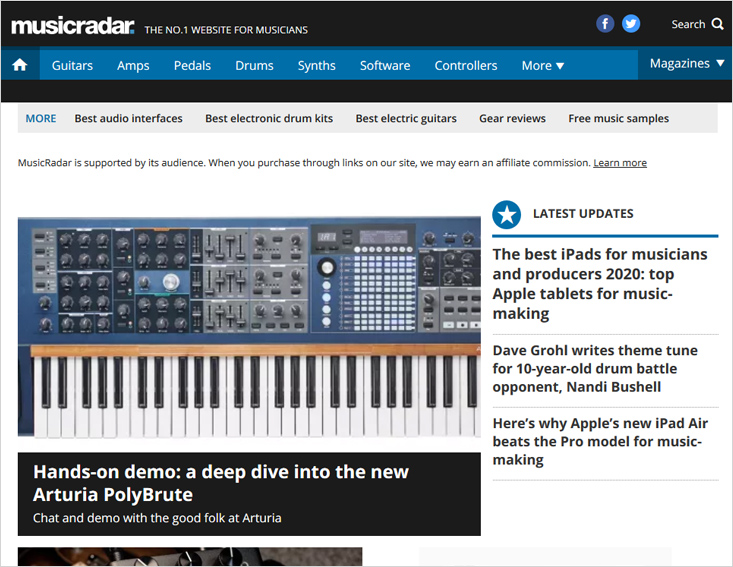This screenshot has height=567, width=733.
Task: Follow the Learn more affiliate link
Action: point(620,163)
